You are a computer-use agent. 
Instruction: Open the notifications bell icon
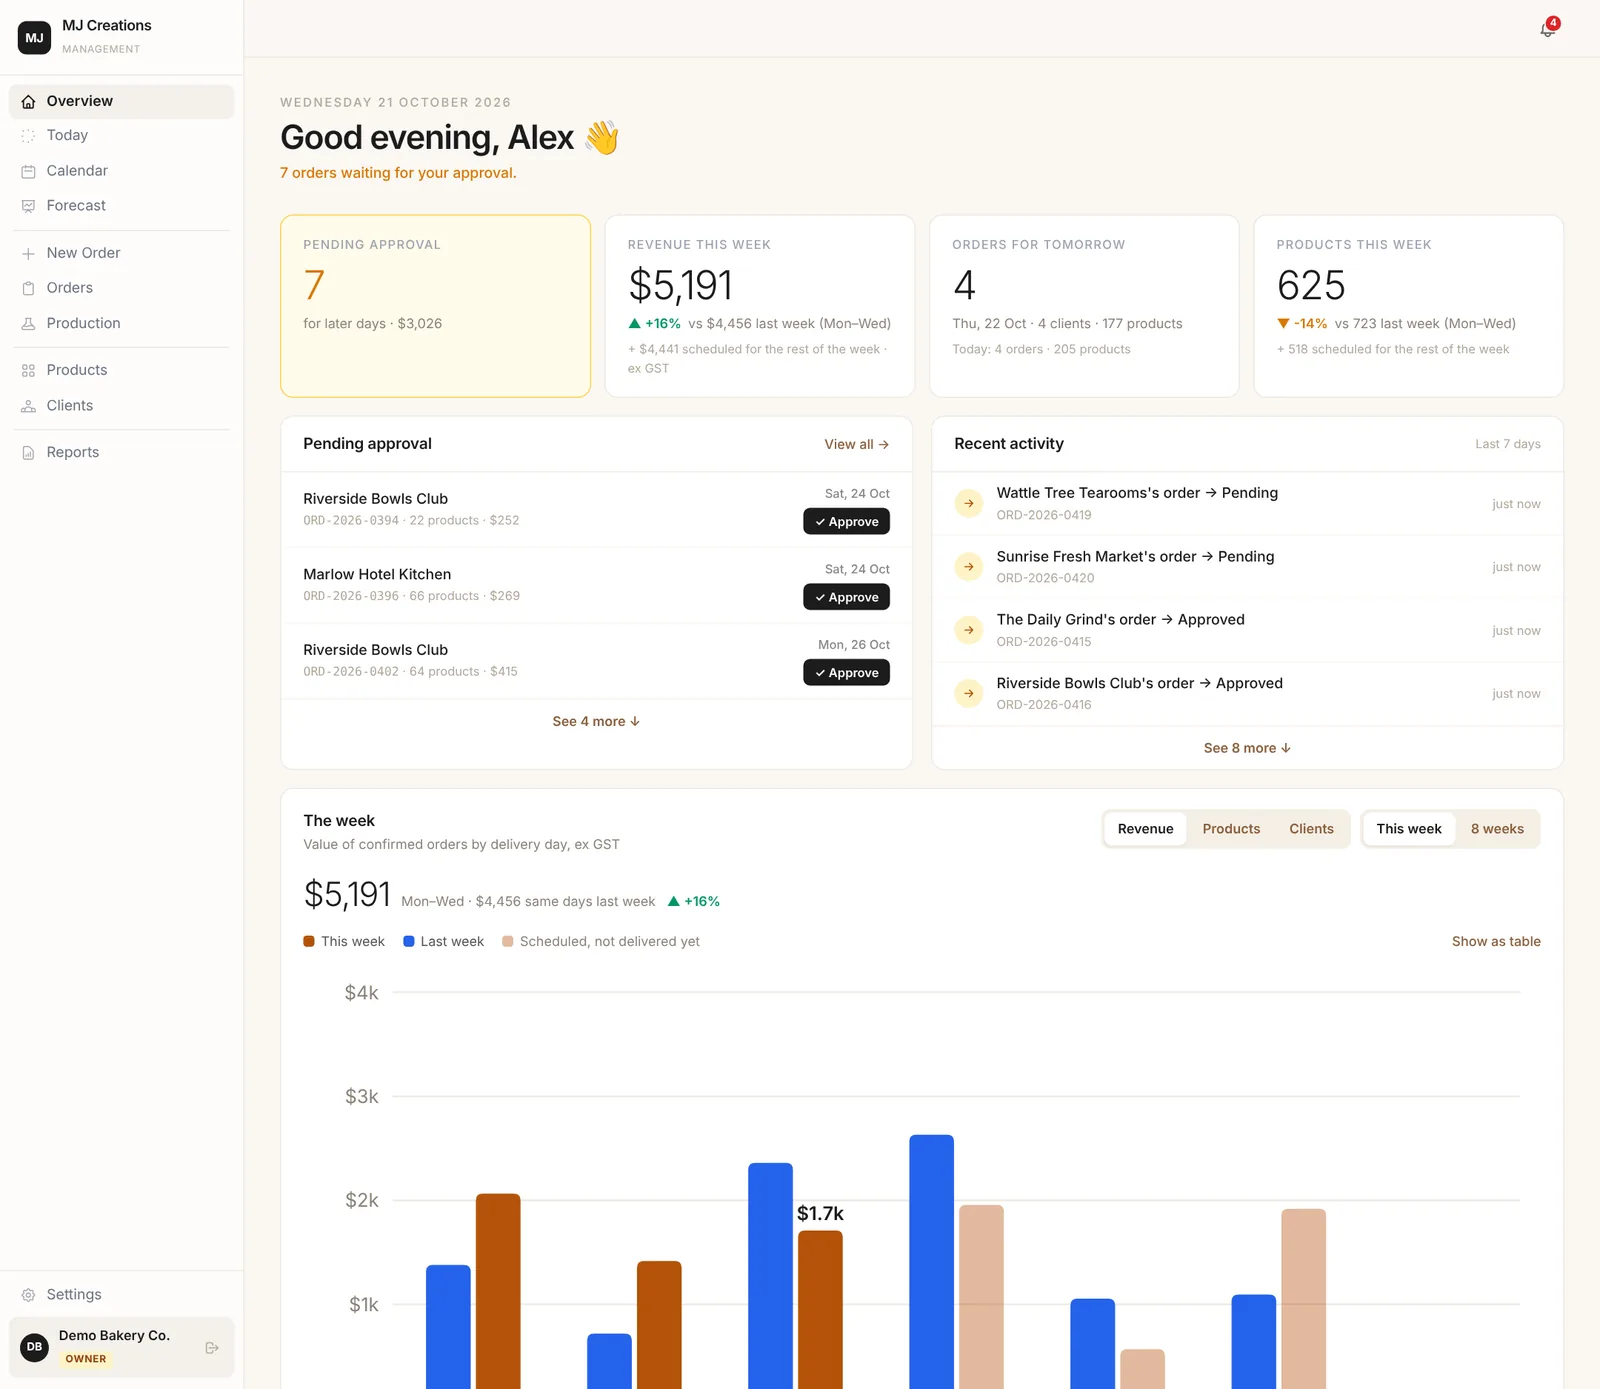click(1547, 29)
